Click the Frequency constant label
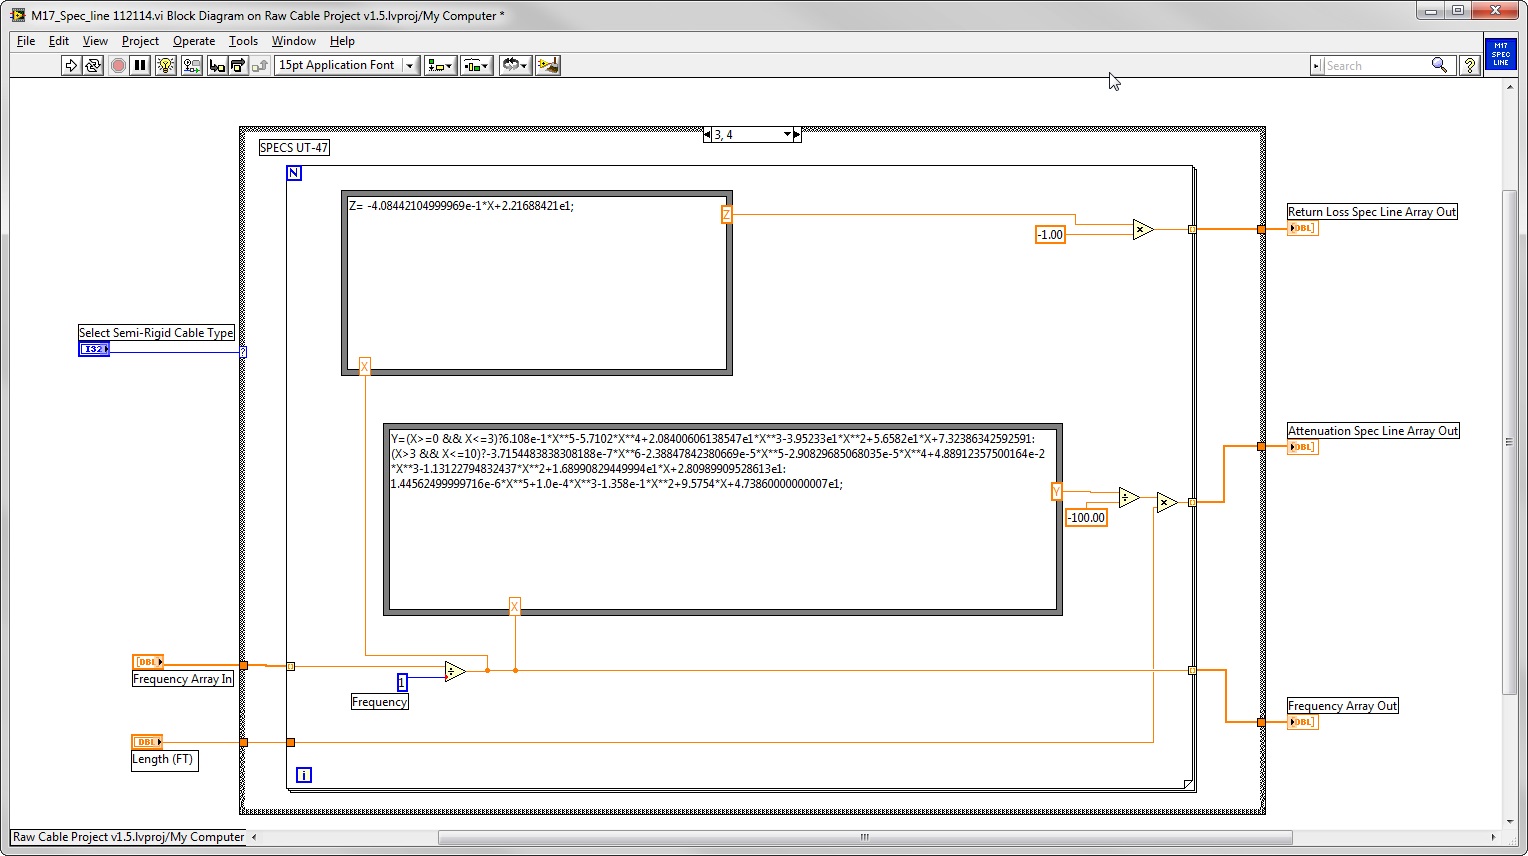The image size is (1528, 856). (x=380, y=702)
